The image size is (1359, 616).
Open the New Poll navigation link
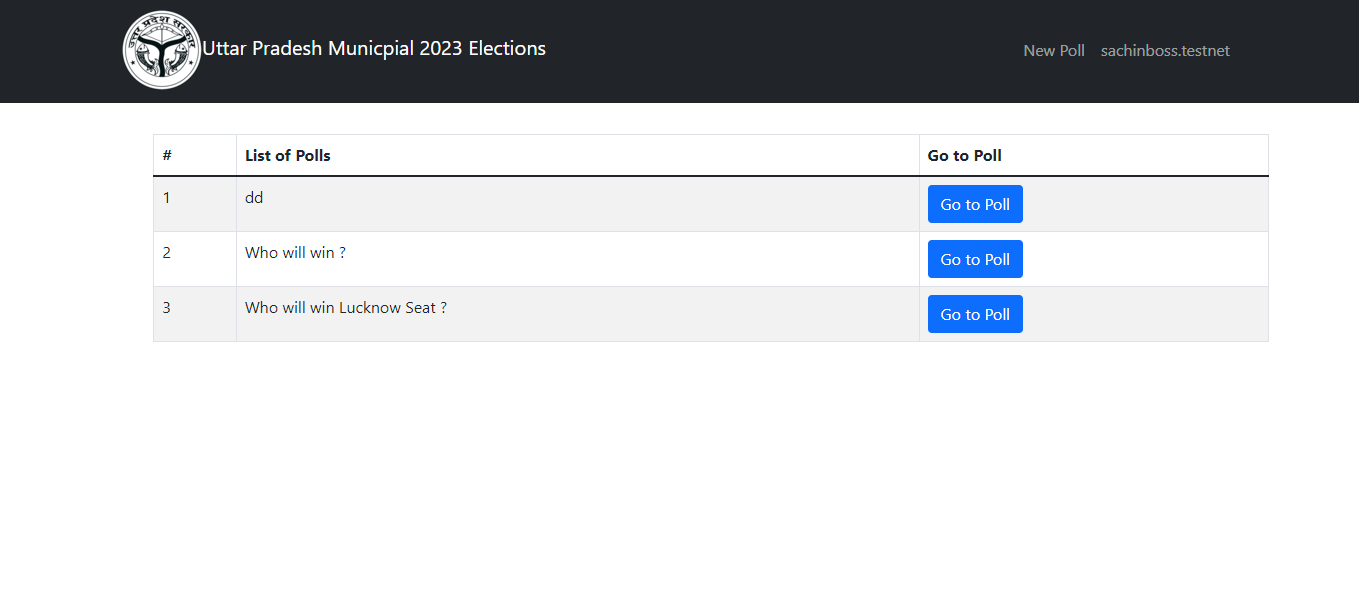[1053, 51]
